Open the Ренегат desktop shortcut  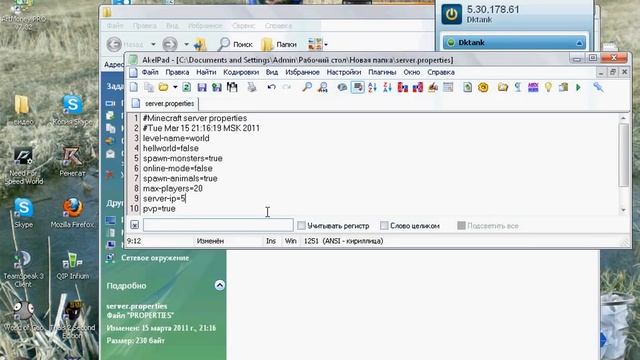pyautogui.click(x=72, y=162)
